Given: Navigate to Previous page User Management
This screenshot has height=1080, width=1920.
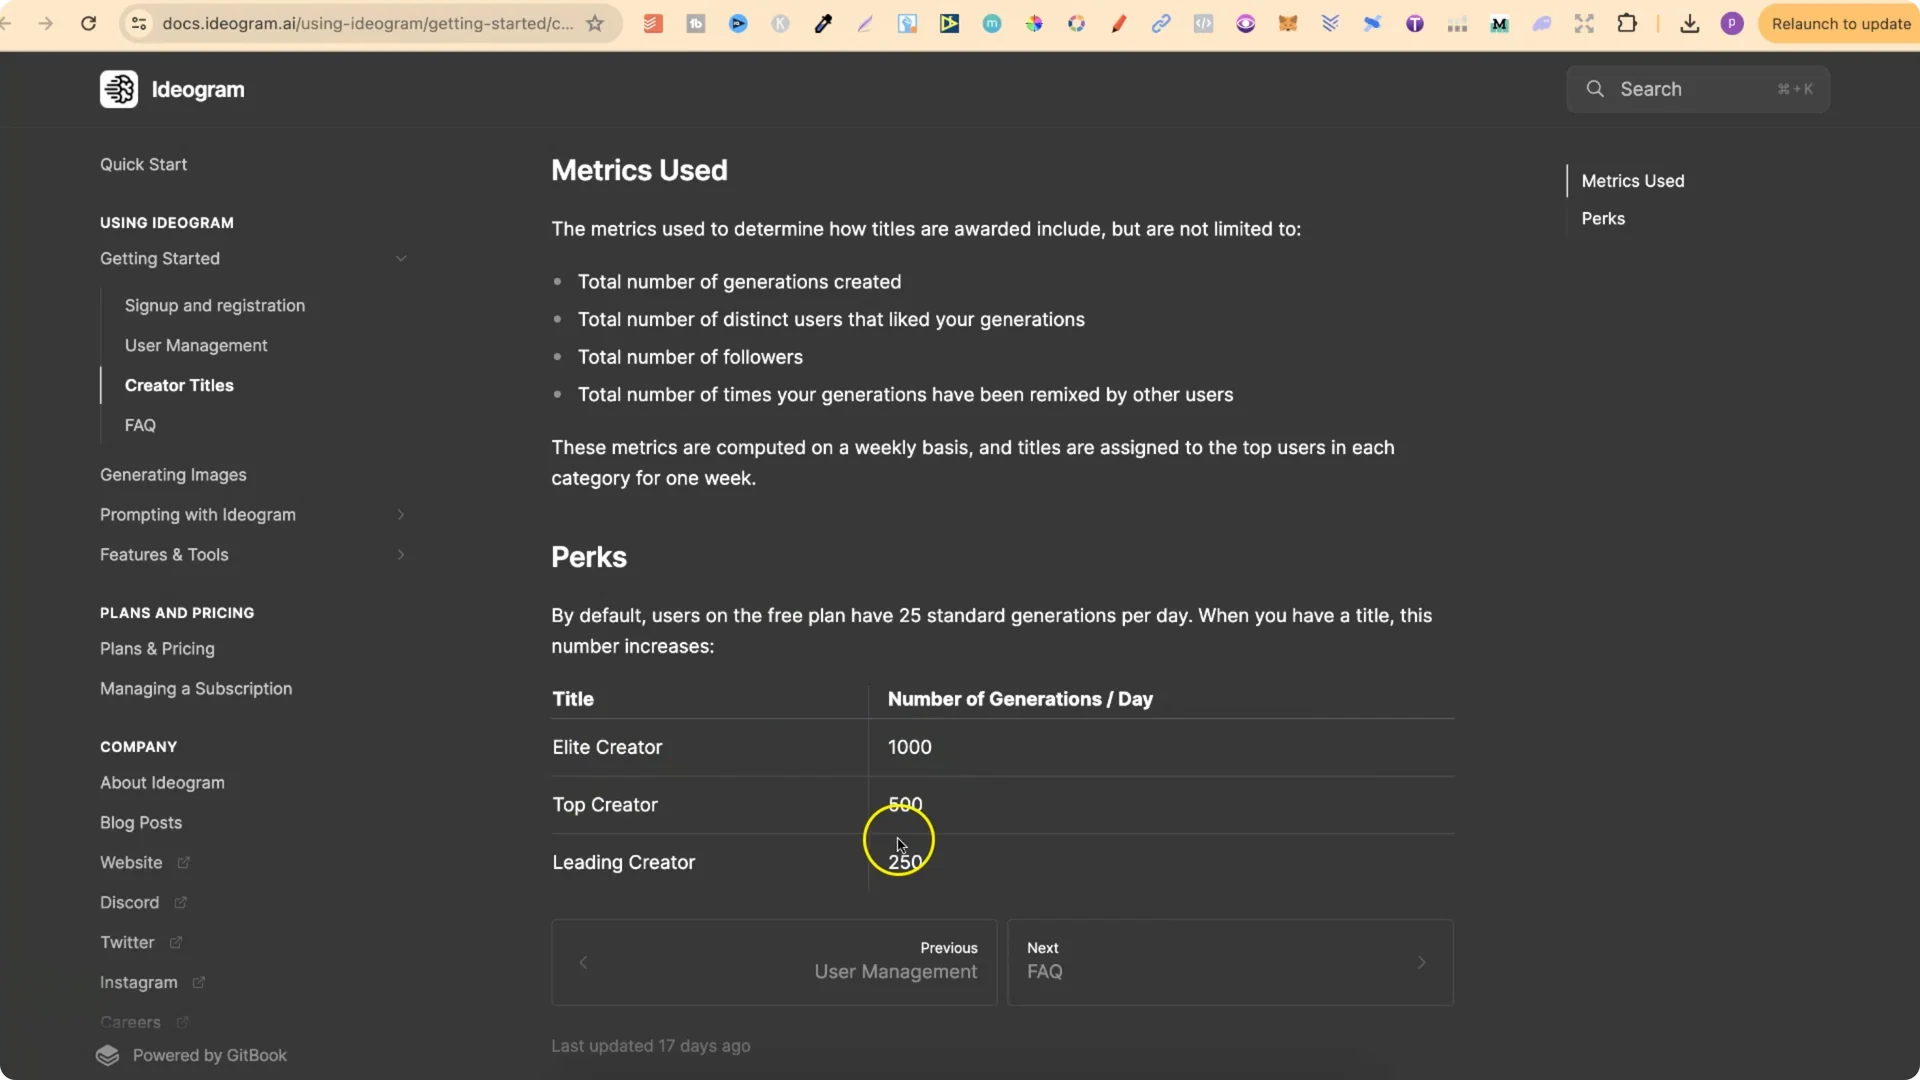Looking at the screenshot, I should [775, 962].
